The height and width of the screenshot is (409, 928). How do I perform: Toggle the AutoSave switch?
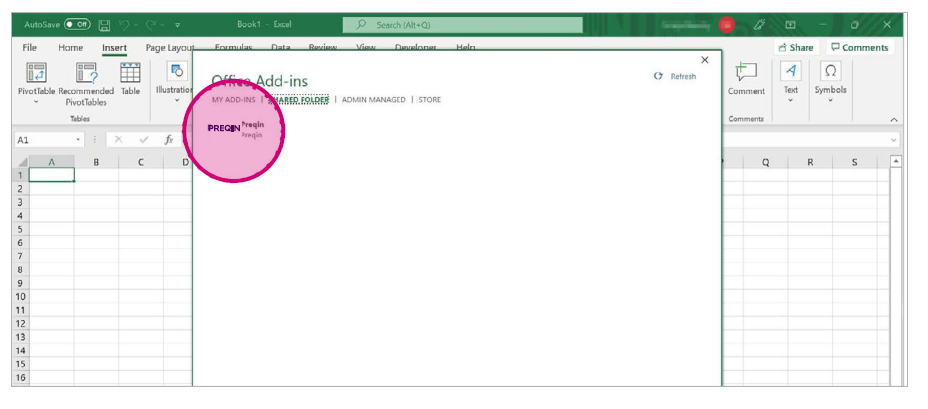coord(77,25)
